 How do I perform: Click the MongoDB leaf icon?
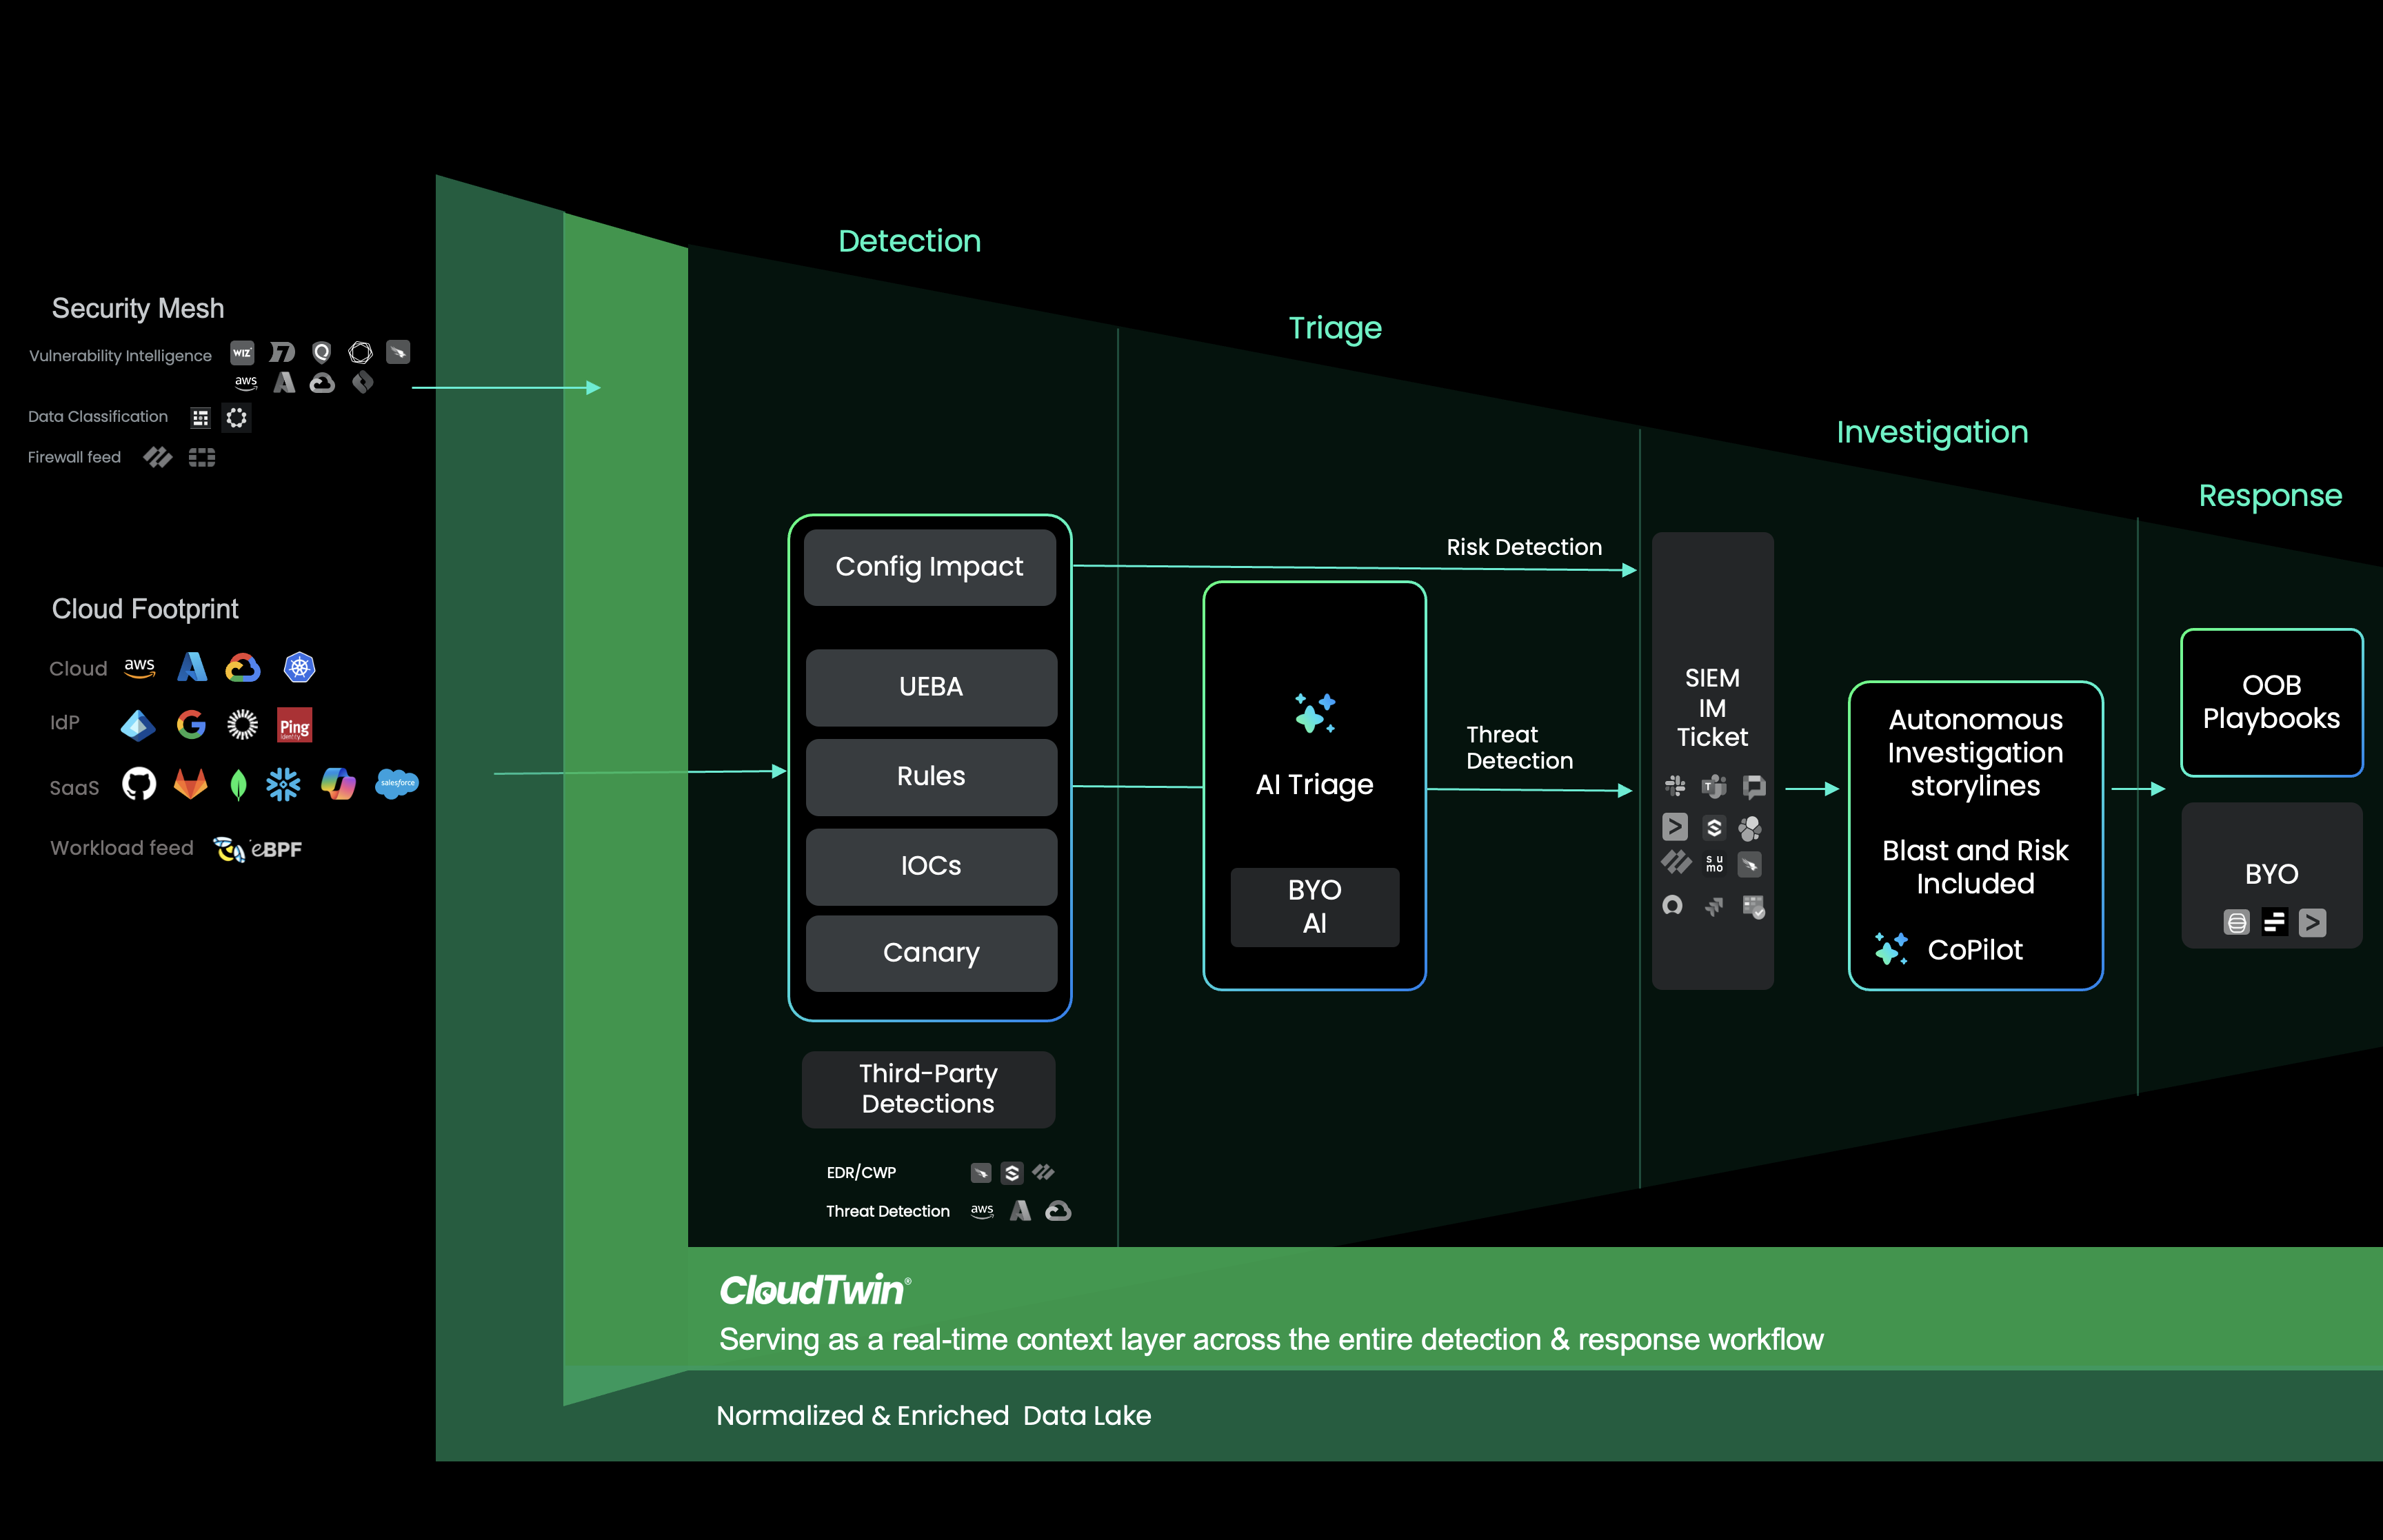click(238, 785)
